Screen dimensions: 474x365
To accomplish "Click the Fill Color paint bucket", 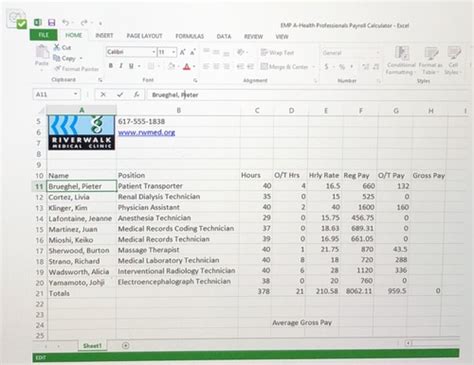I will (171, 66).
